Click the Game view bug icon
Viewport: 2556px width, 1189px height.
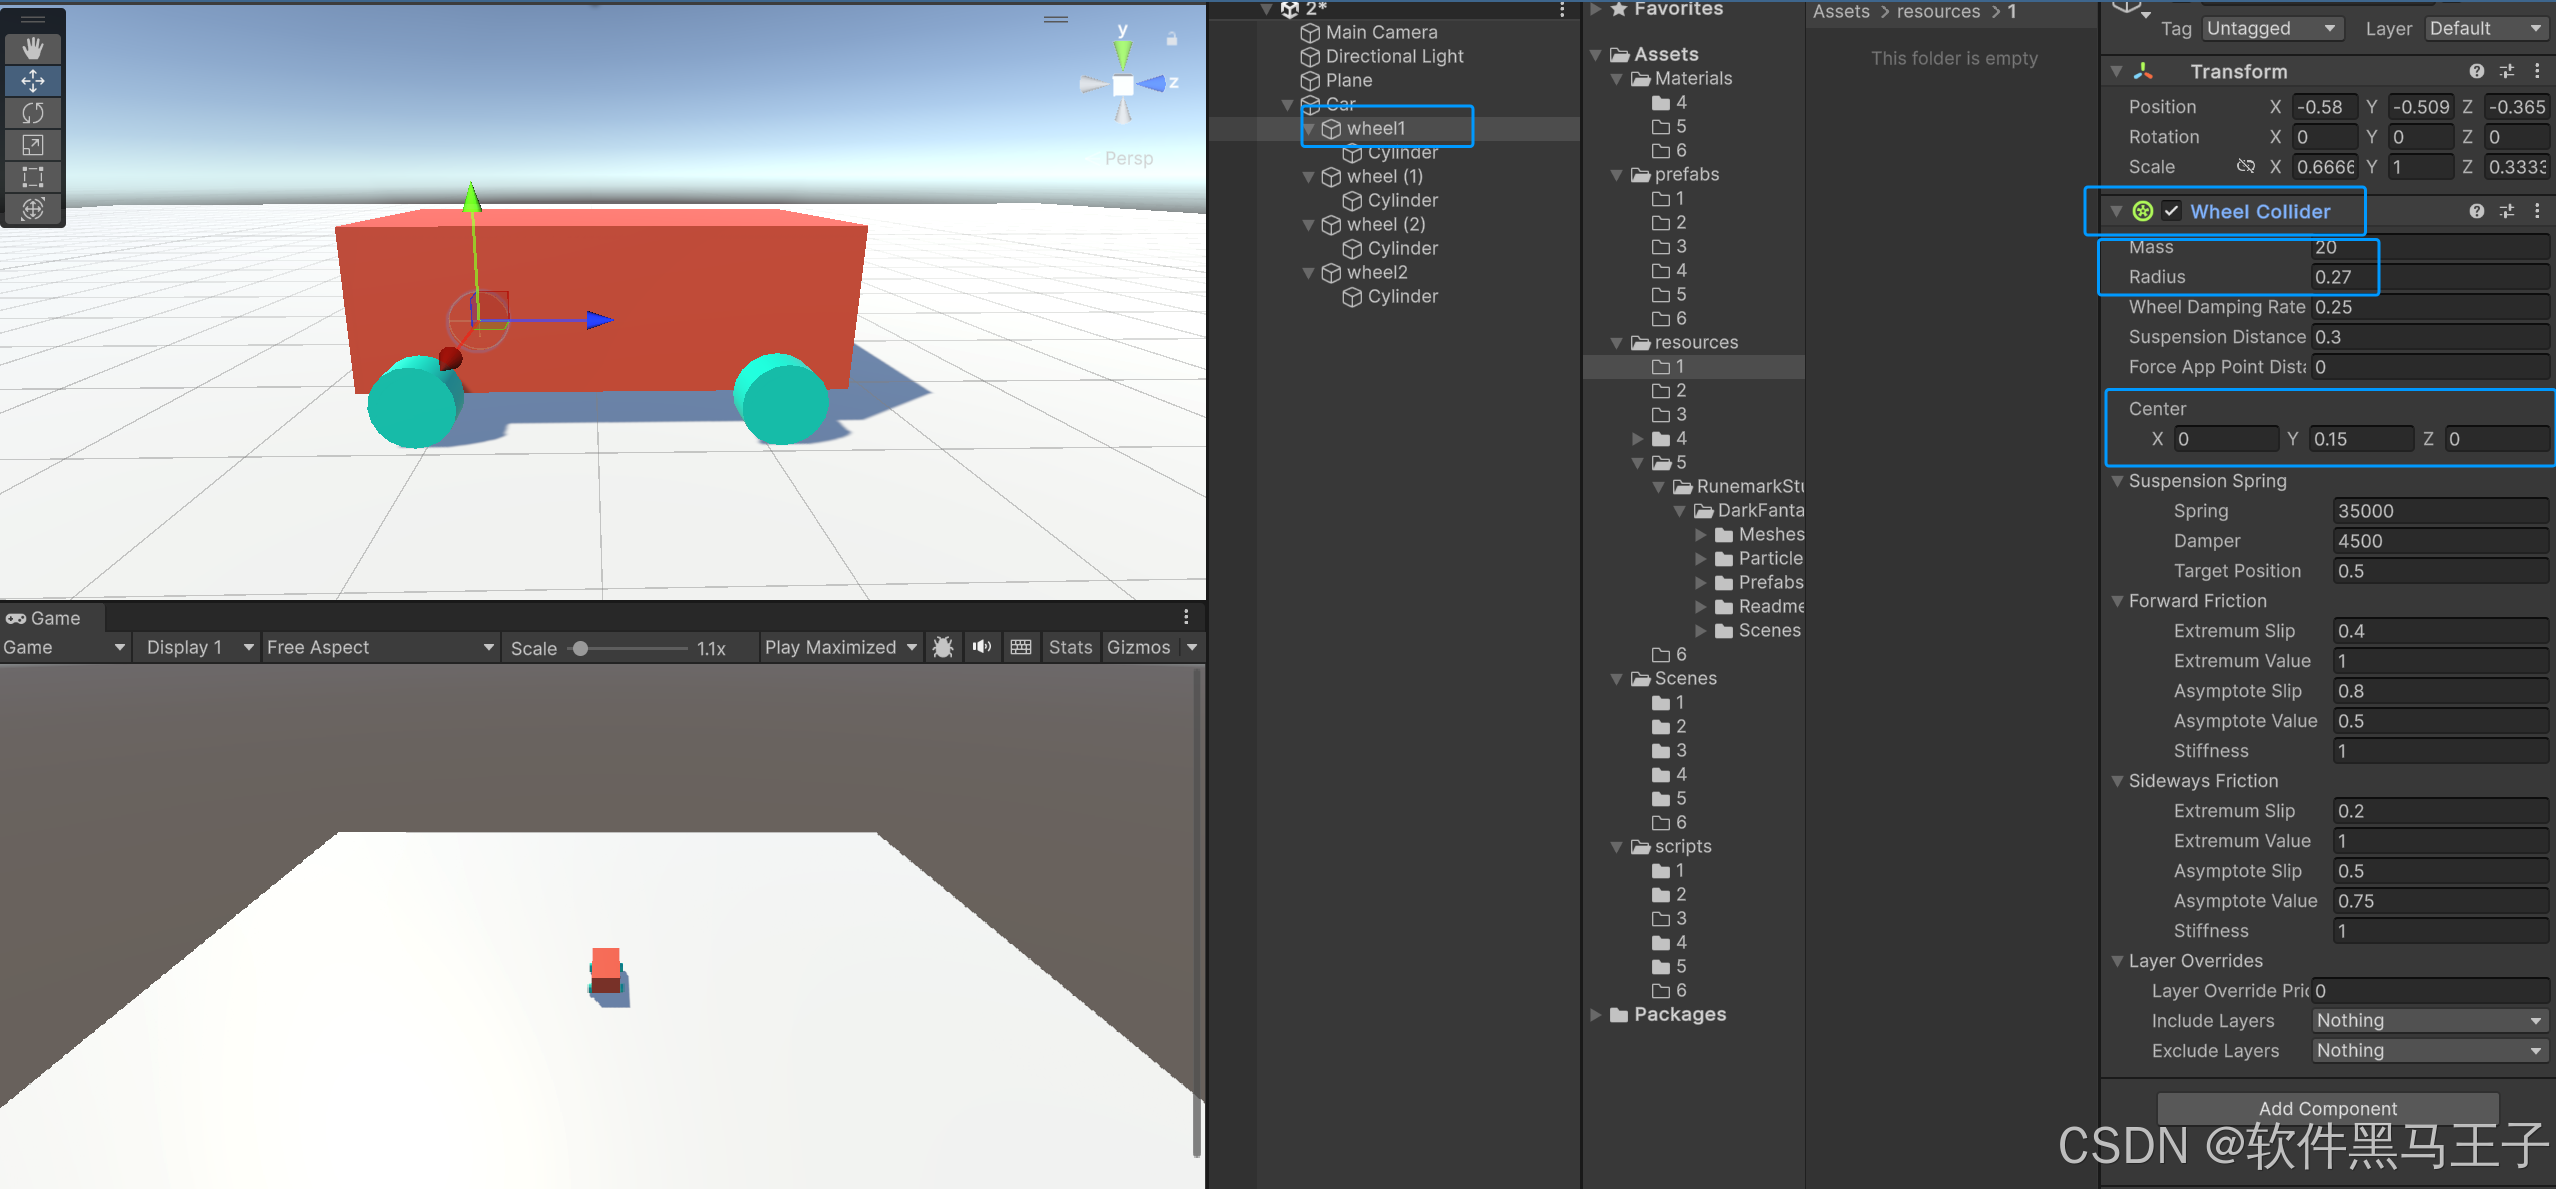(942, 647)
